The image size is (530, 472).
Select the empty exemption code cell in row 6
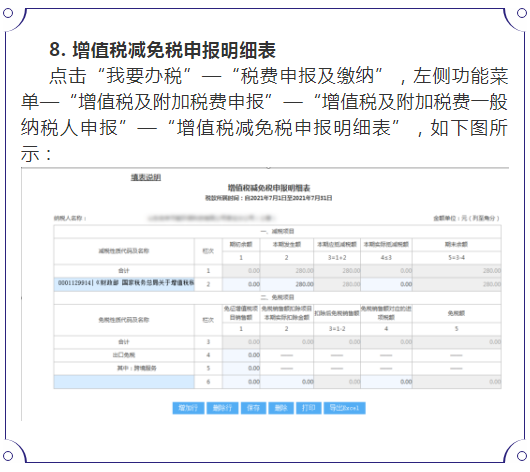(124, 382)
